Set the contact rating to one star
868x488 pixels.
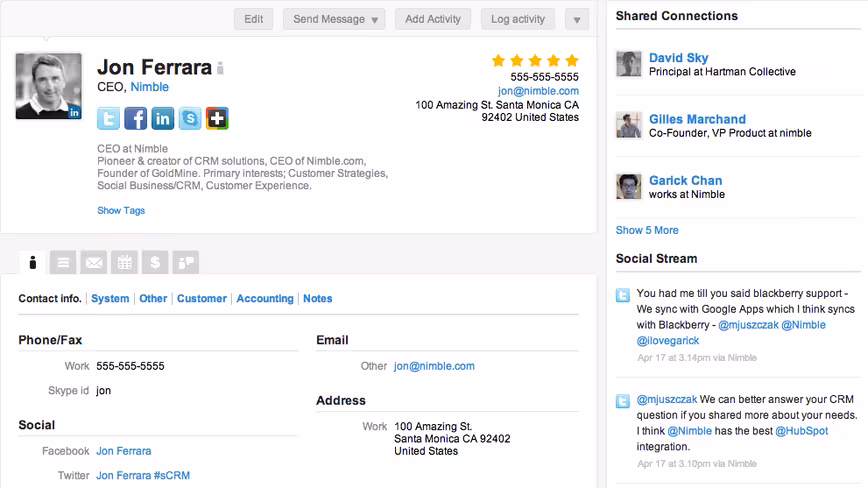(x=498, y=60)
